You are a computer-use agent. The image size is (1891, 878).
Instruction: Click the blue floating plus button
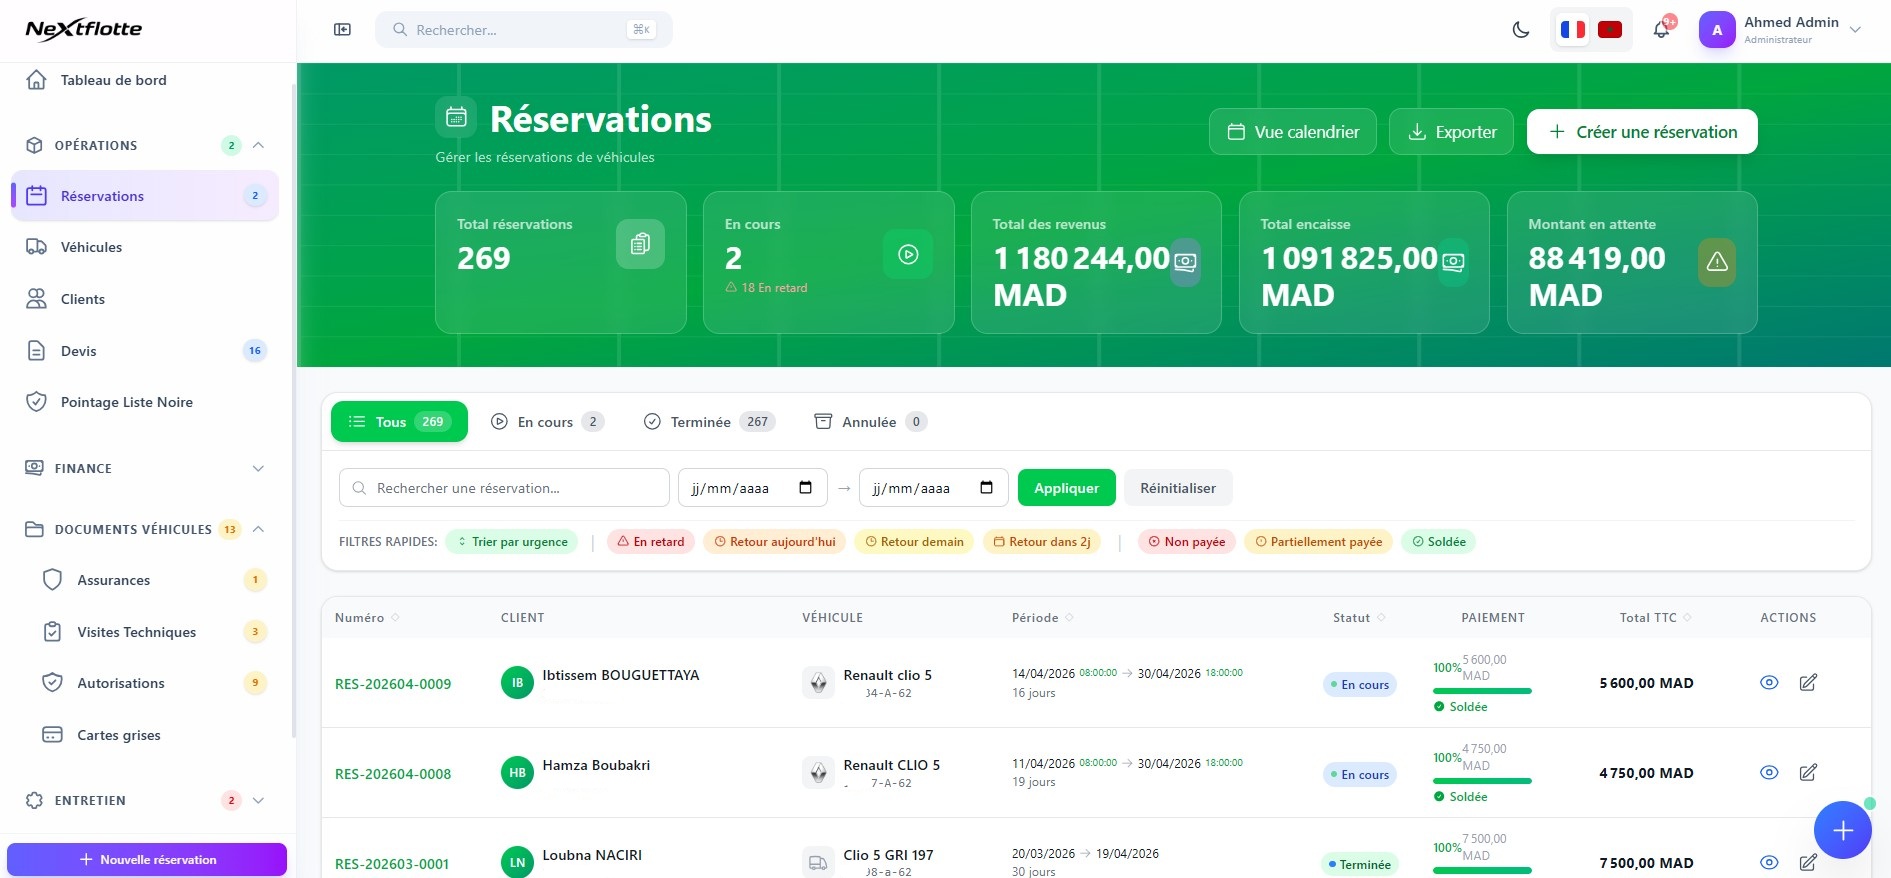[x=1842, y=830]
